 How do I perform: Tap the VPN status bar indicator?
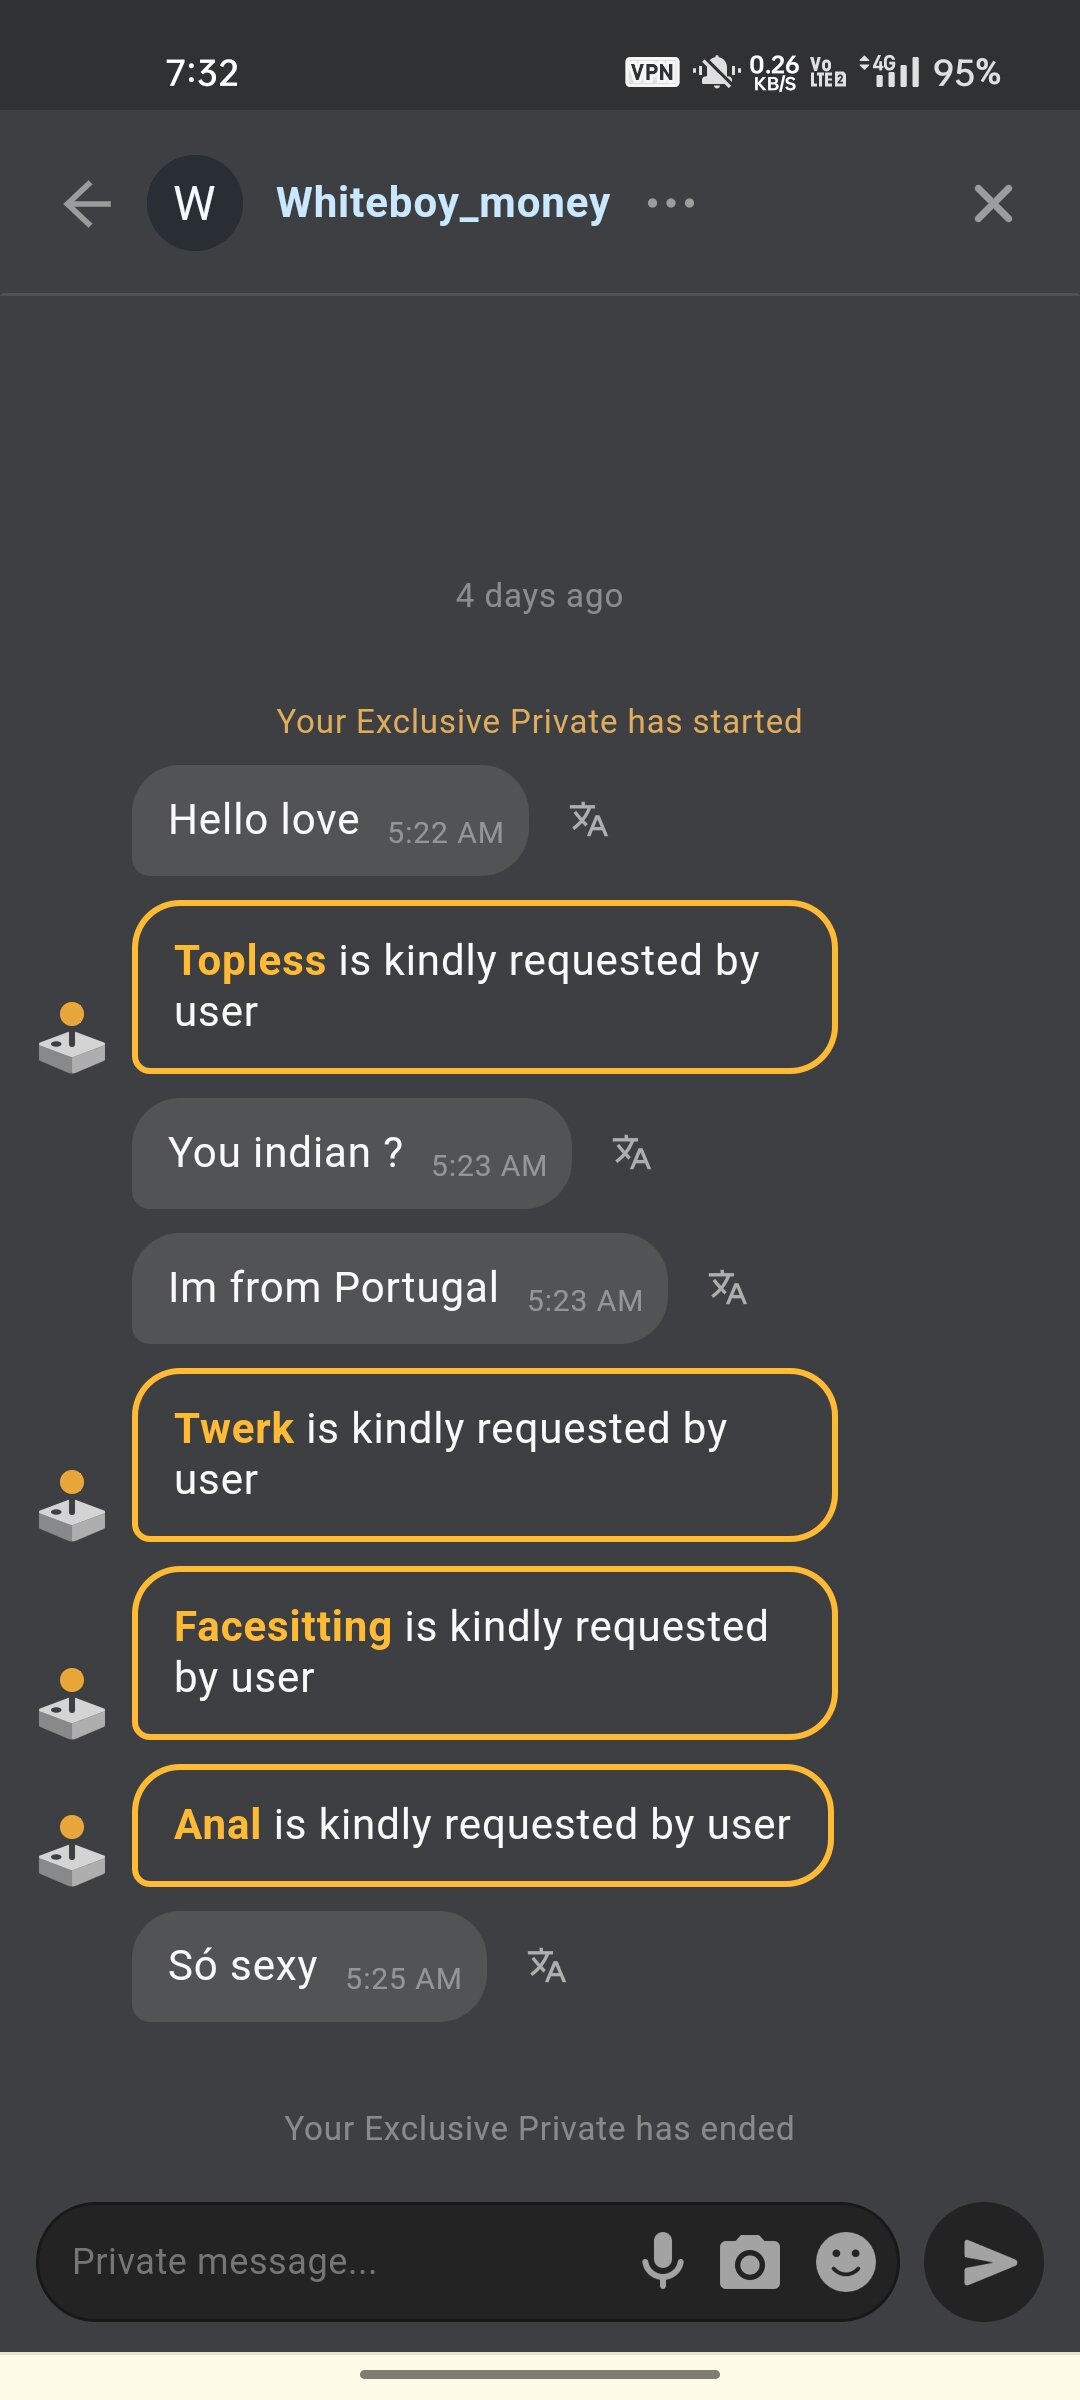tap(652, 72)
